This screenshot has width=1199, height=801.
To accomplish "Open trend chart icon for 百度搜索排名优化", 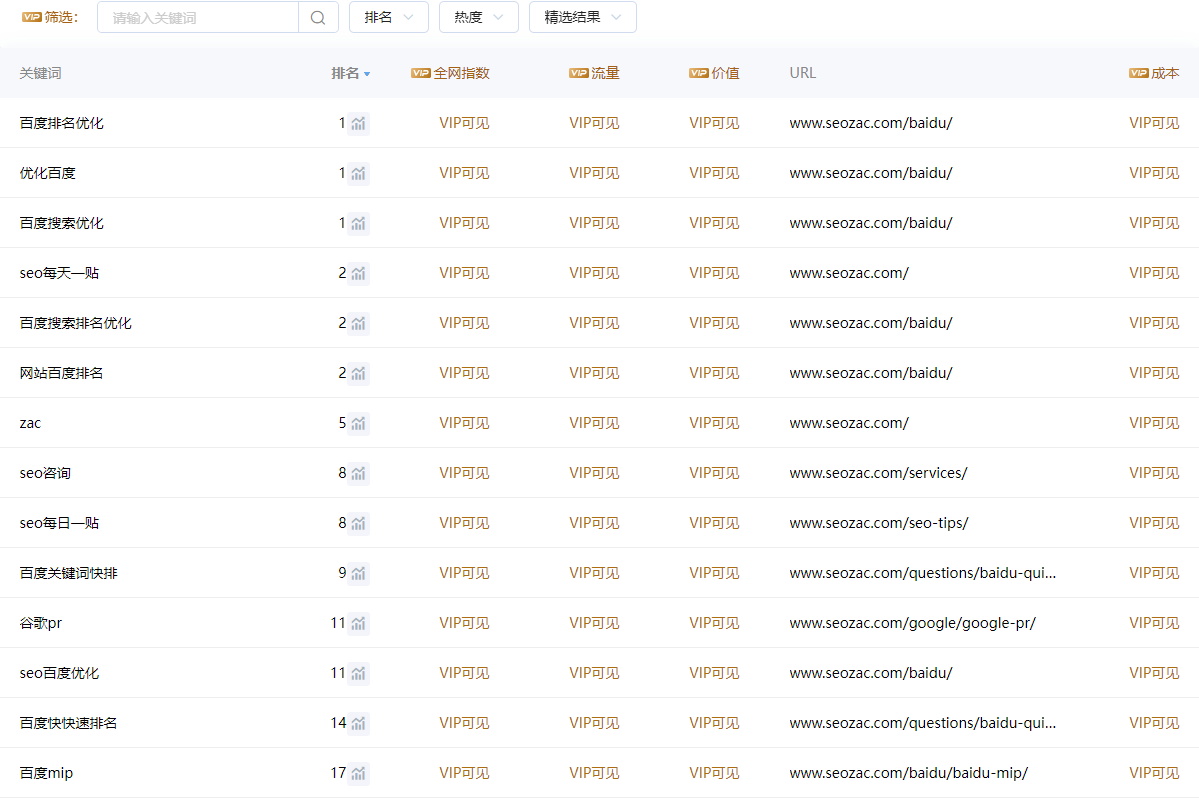I will pyautogui.click(x=358, y=323).
